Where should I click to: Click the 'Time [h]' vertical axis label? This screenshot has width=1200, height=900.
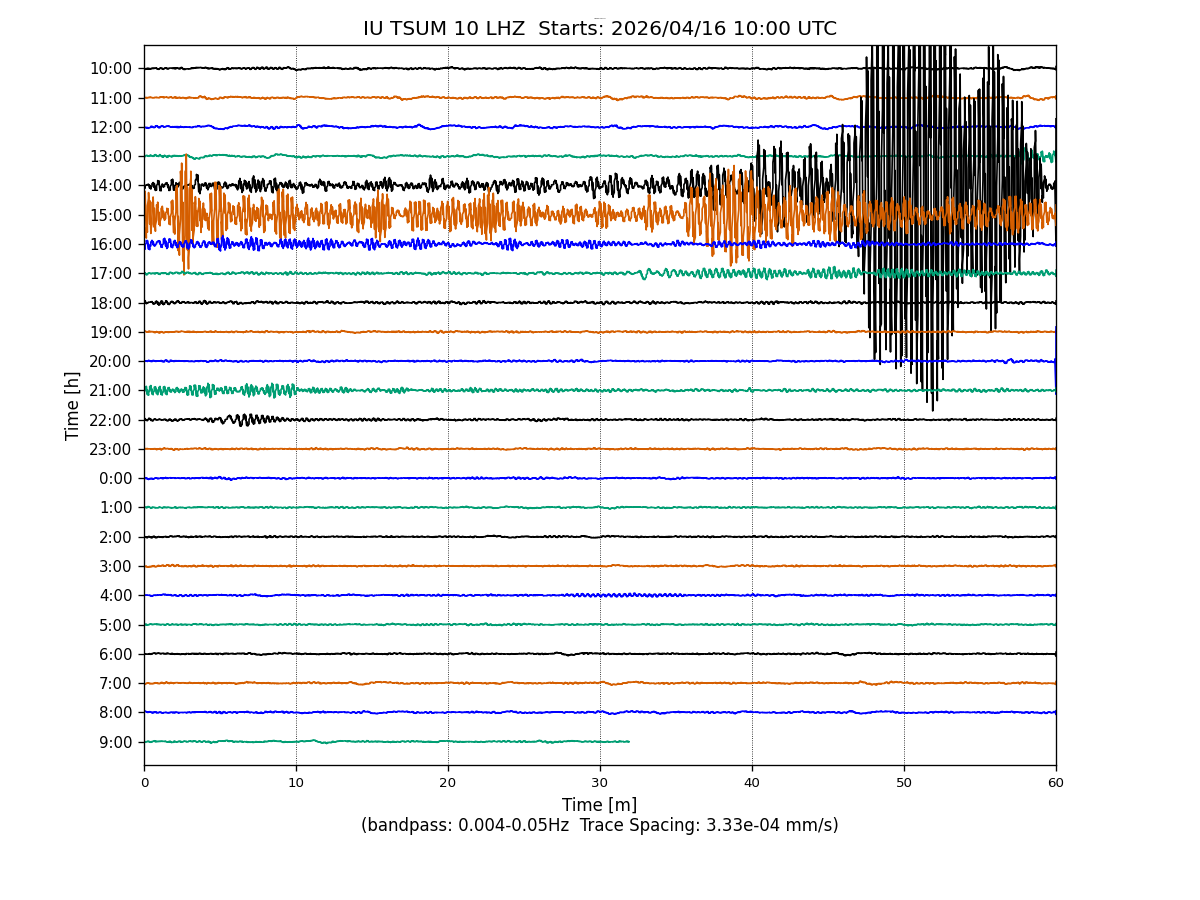click(73, 405)
